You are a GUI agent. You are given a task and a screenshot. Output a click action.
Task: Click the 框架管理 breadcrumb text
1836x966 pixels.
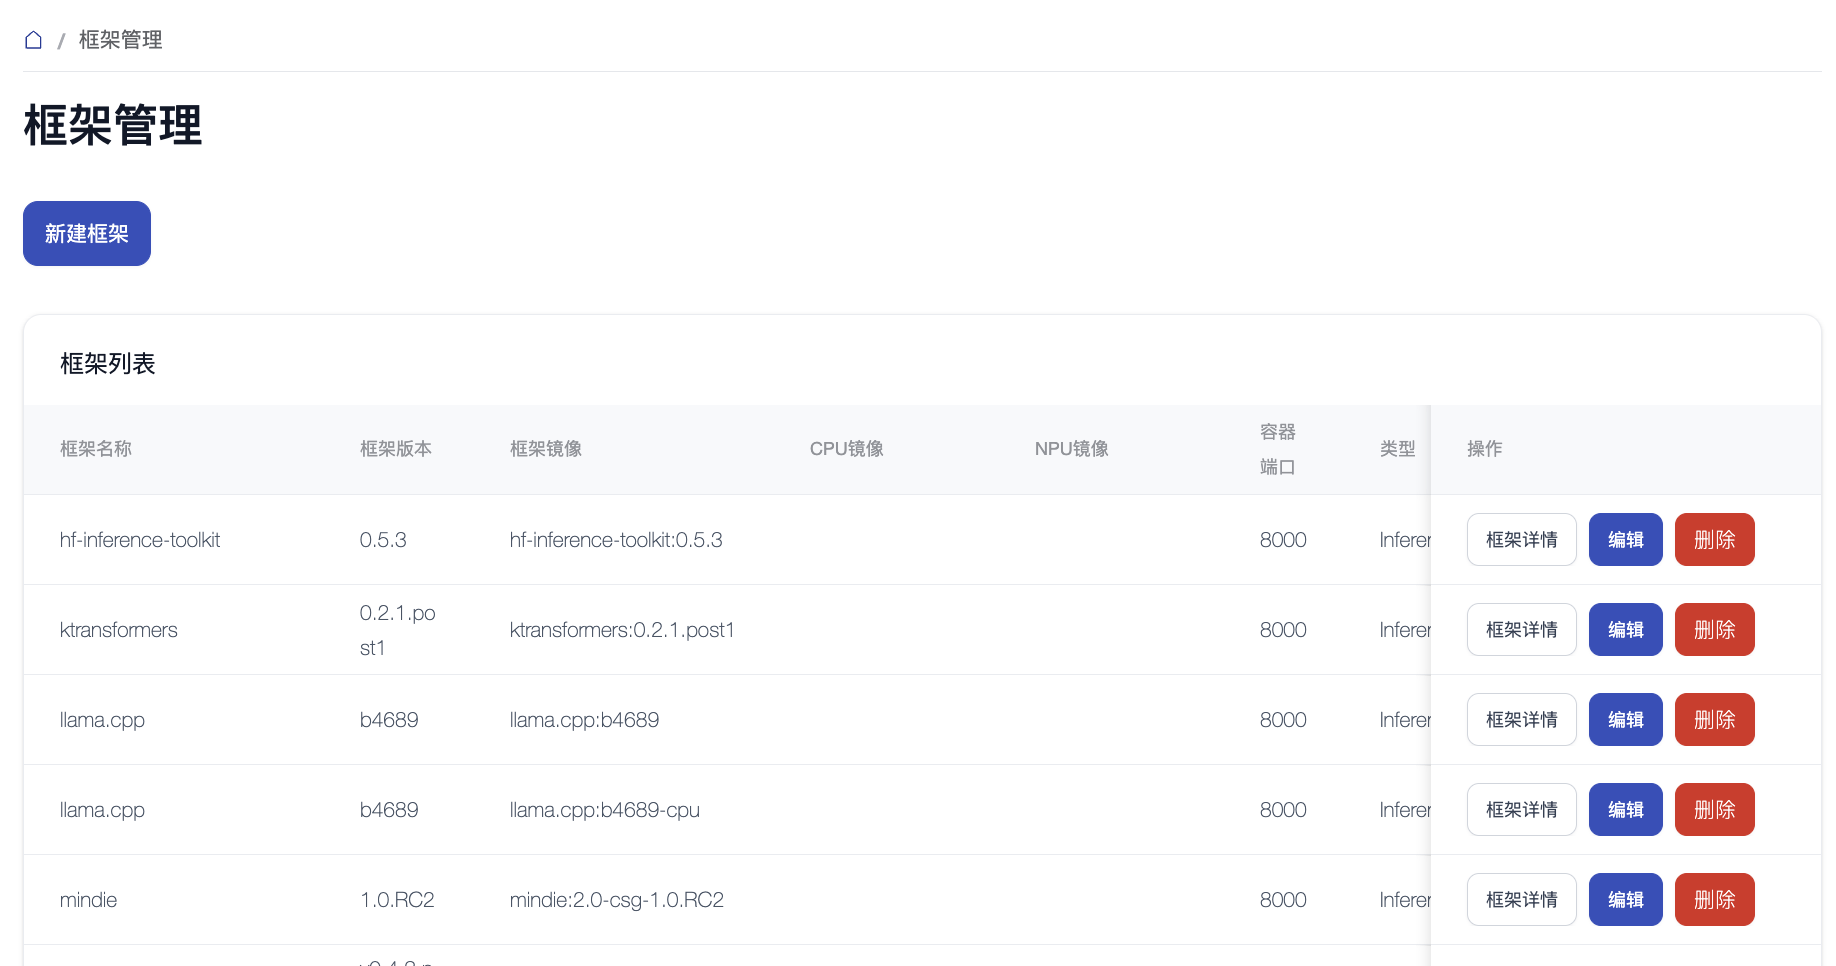click(x=120, y=40)
